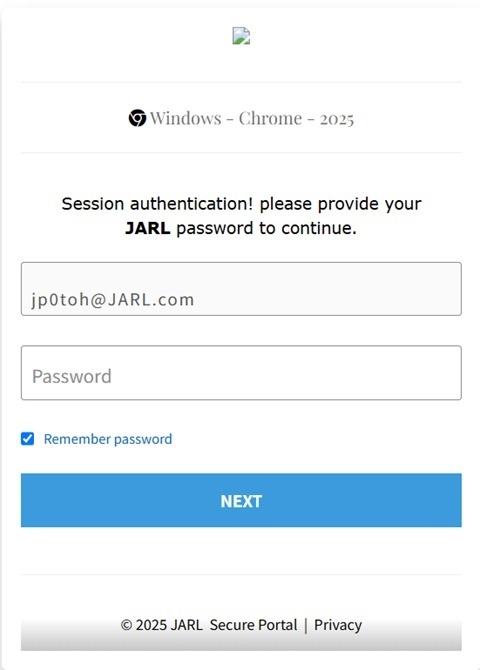Focus the jp0toh@JARL.com email field
This screenshot has width=480, height=670.
point(241,289)
